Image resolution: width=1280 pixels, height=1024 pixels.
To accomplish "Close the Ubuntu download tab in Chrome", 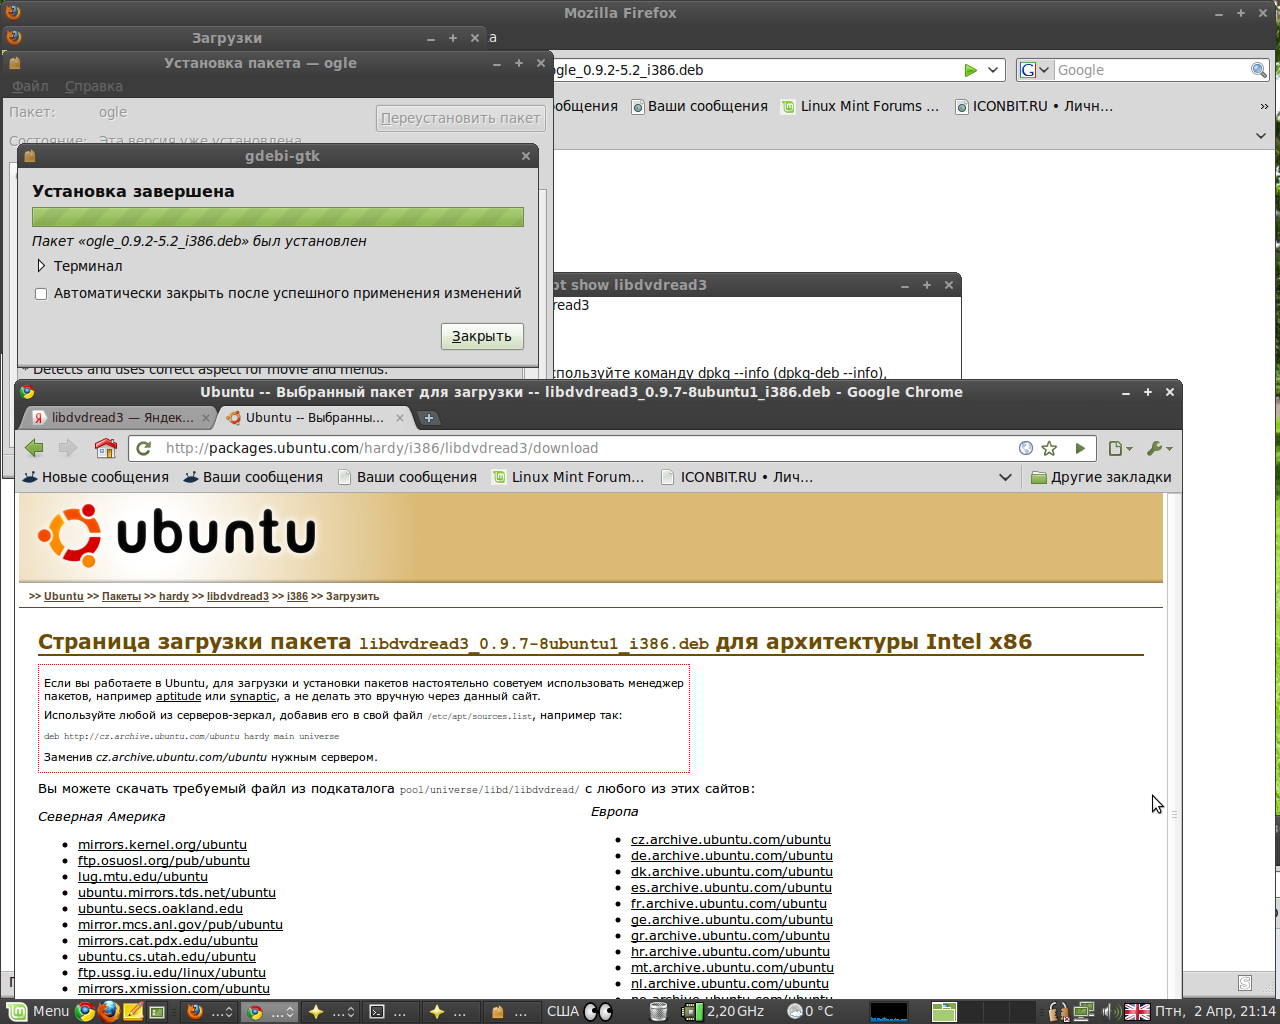I will pos(400,418).
